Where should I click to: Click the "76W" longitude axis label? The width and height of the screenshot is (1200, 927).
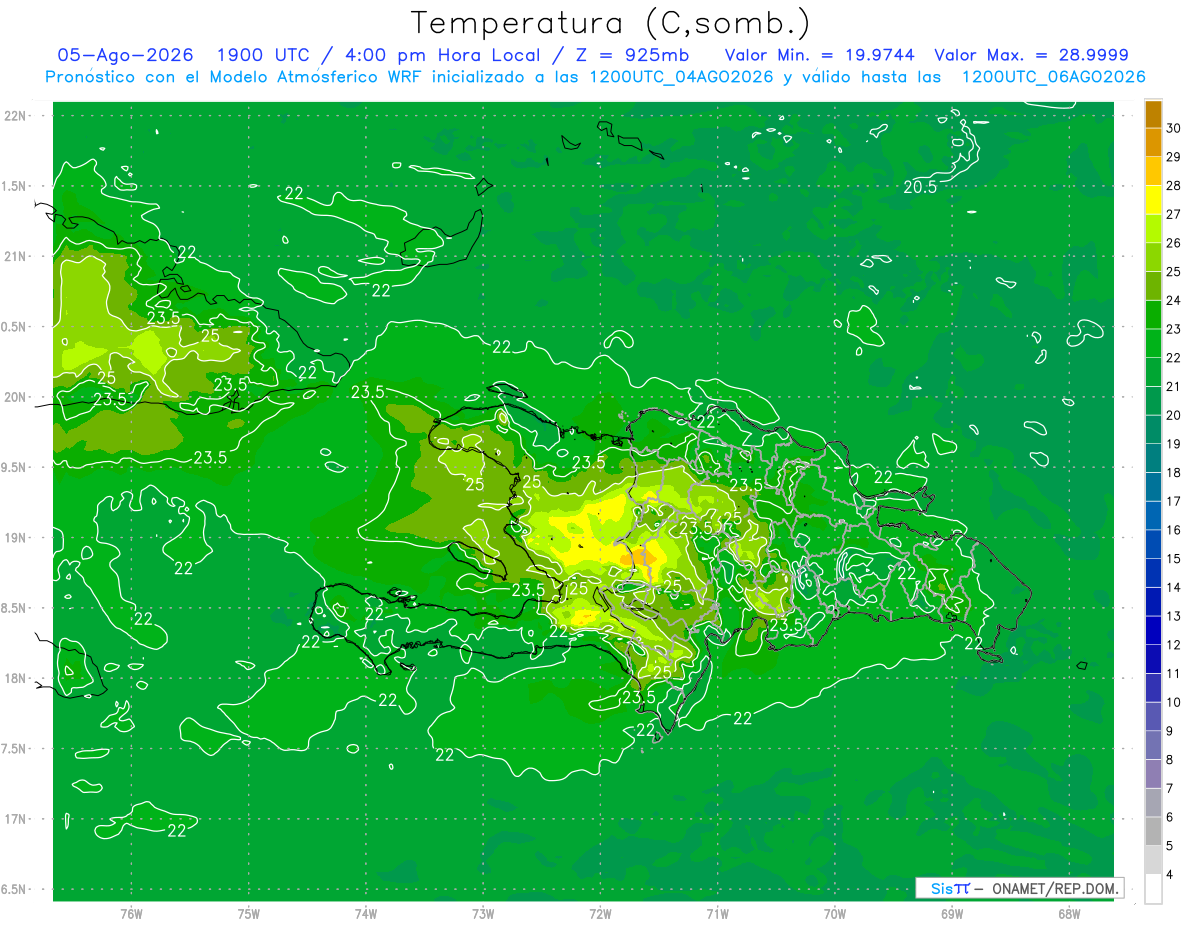[x=131, y=913]
